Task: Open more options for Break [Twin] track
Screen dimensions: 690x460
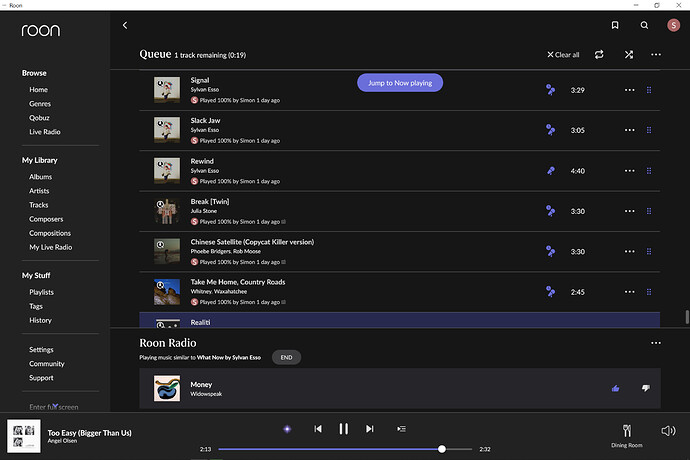Action: pos(630,211)
